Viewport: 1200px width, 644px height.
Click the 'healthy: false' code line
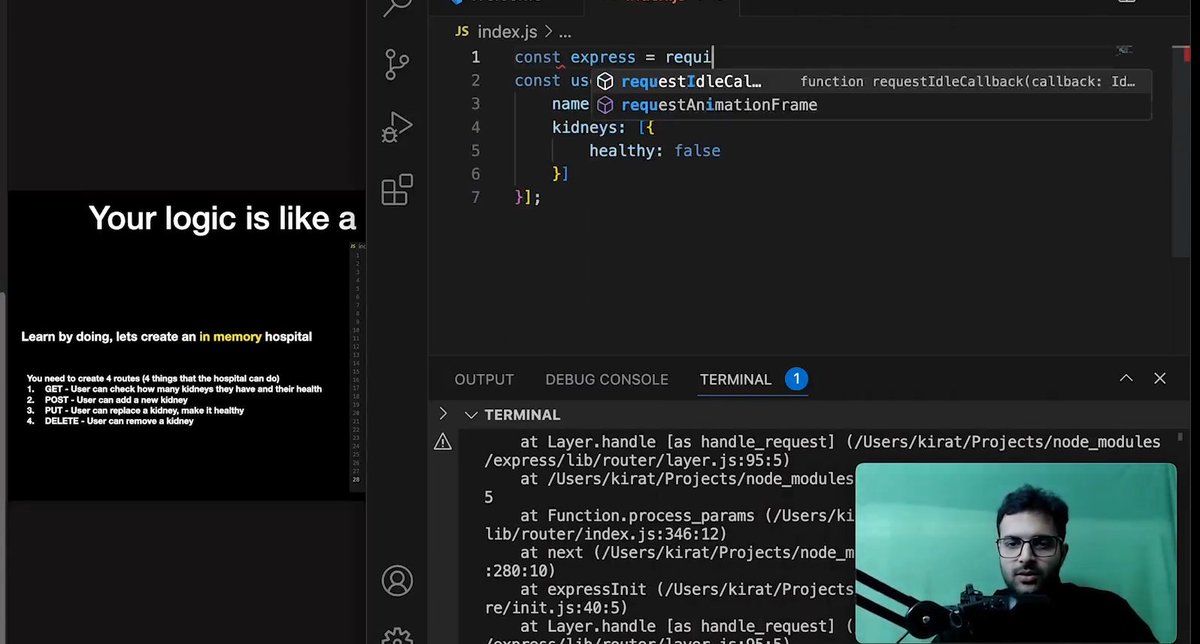pos(654,151)
